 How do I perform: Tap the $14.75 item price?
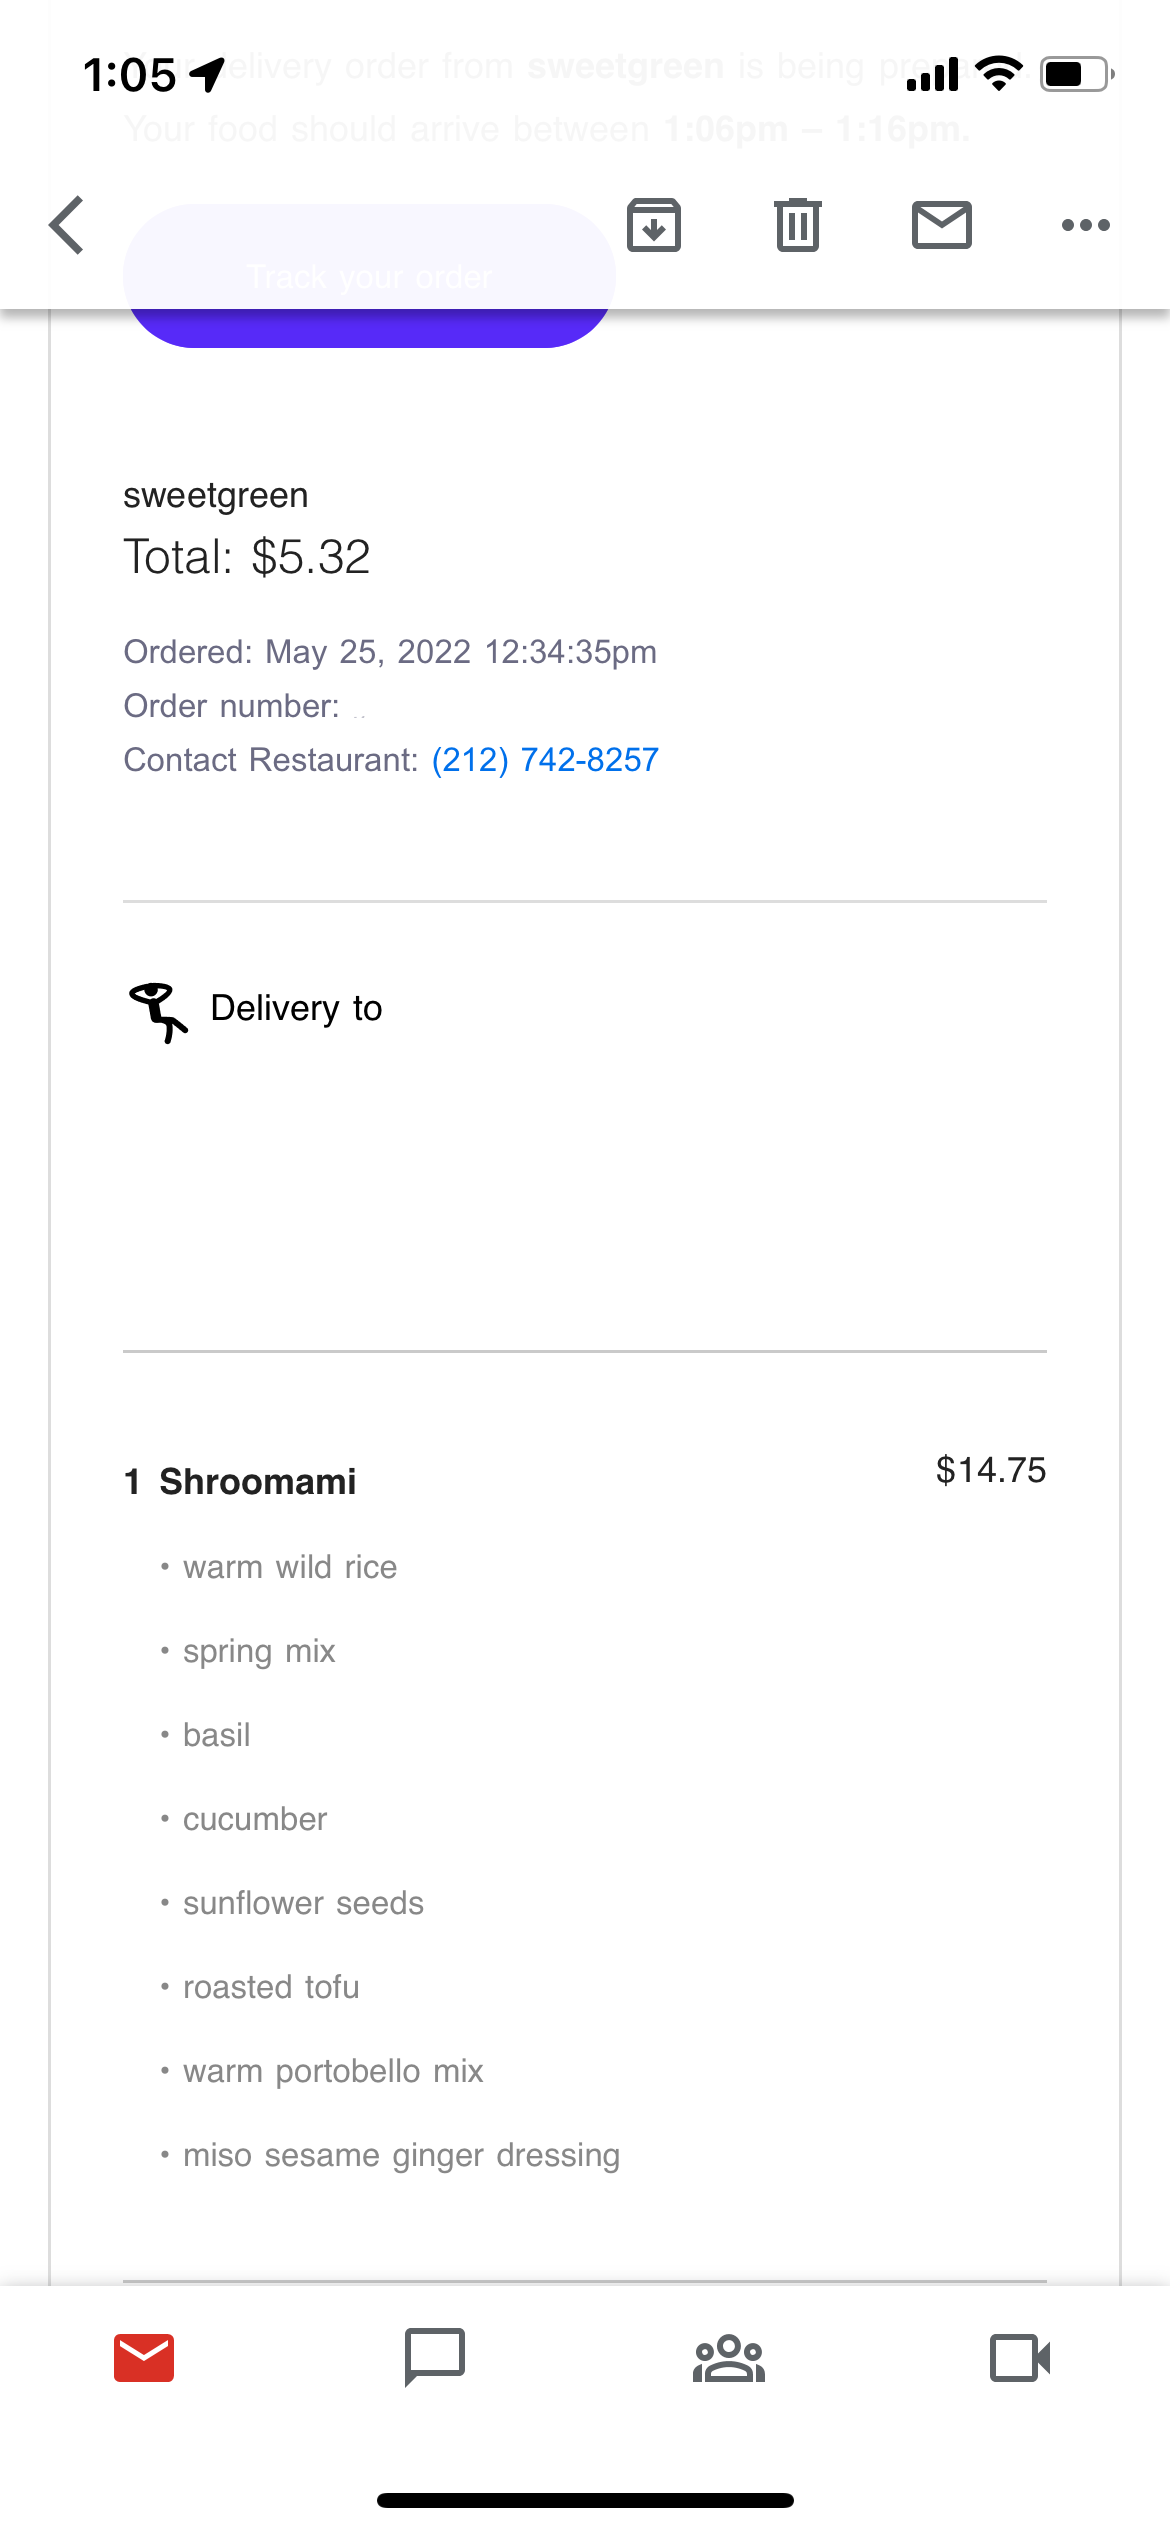[x=990, y=1470]
